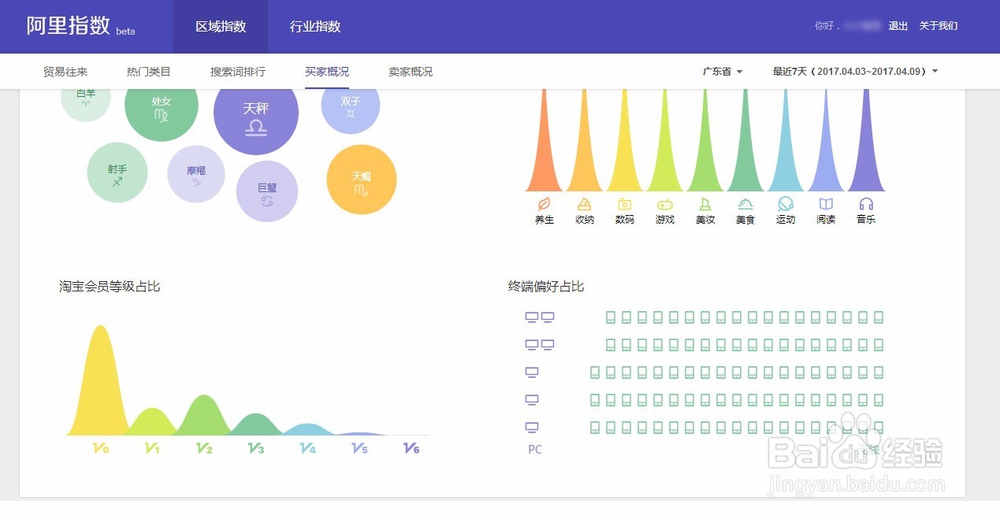Click the yellow V0 hump in member chart
1000x519 pixels.
[x=100, y=389]
